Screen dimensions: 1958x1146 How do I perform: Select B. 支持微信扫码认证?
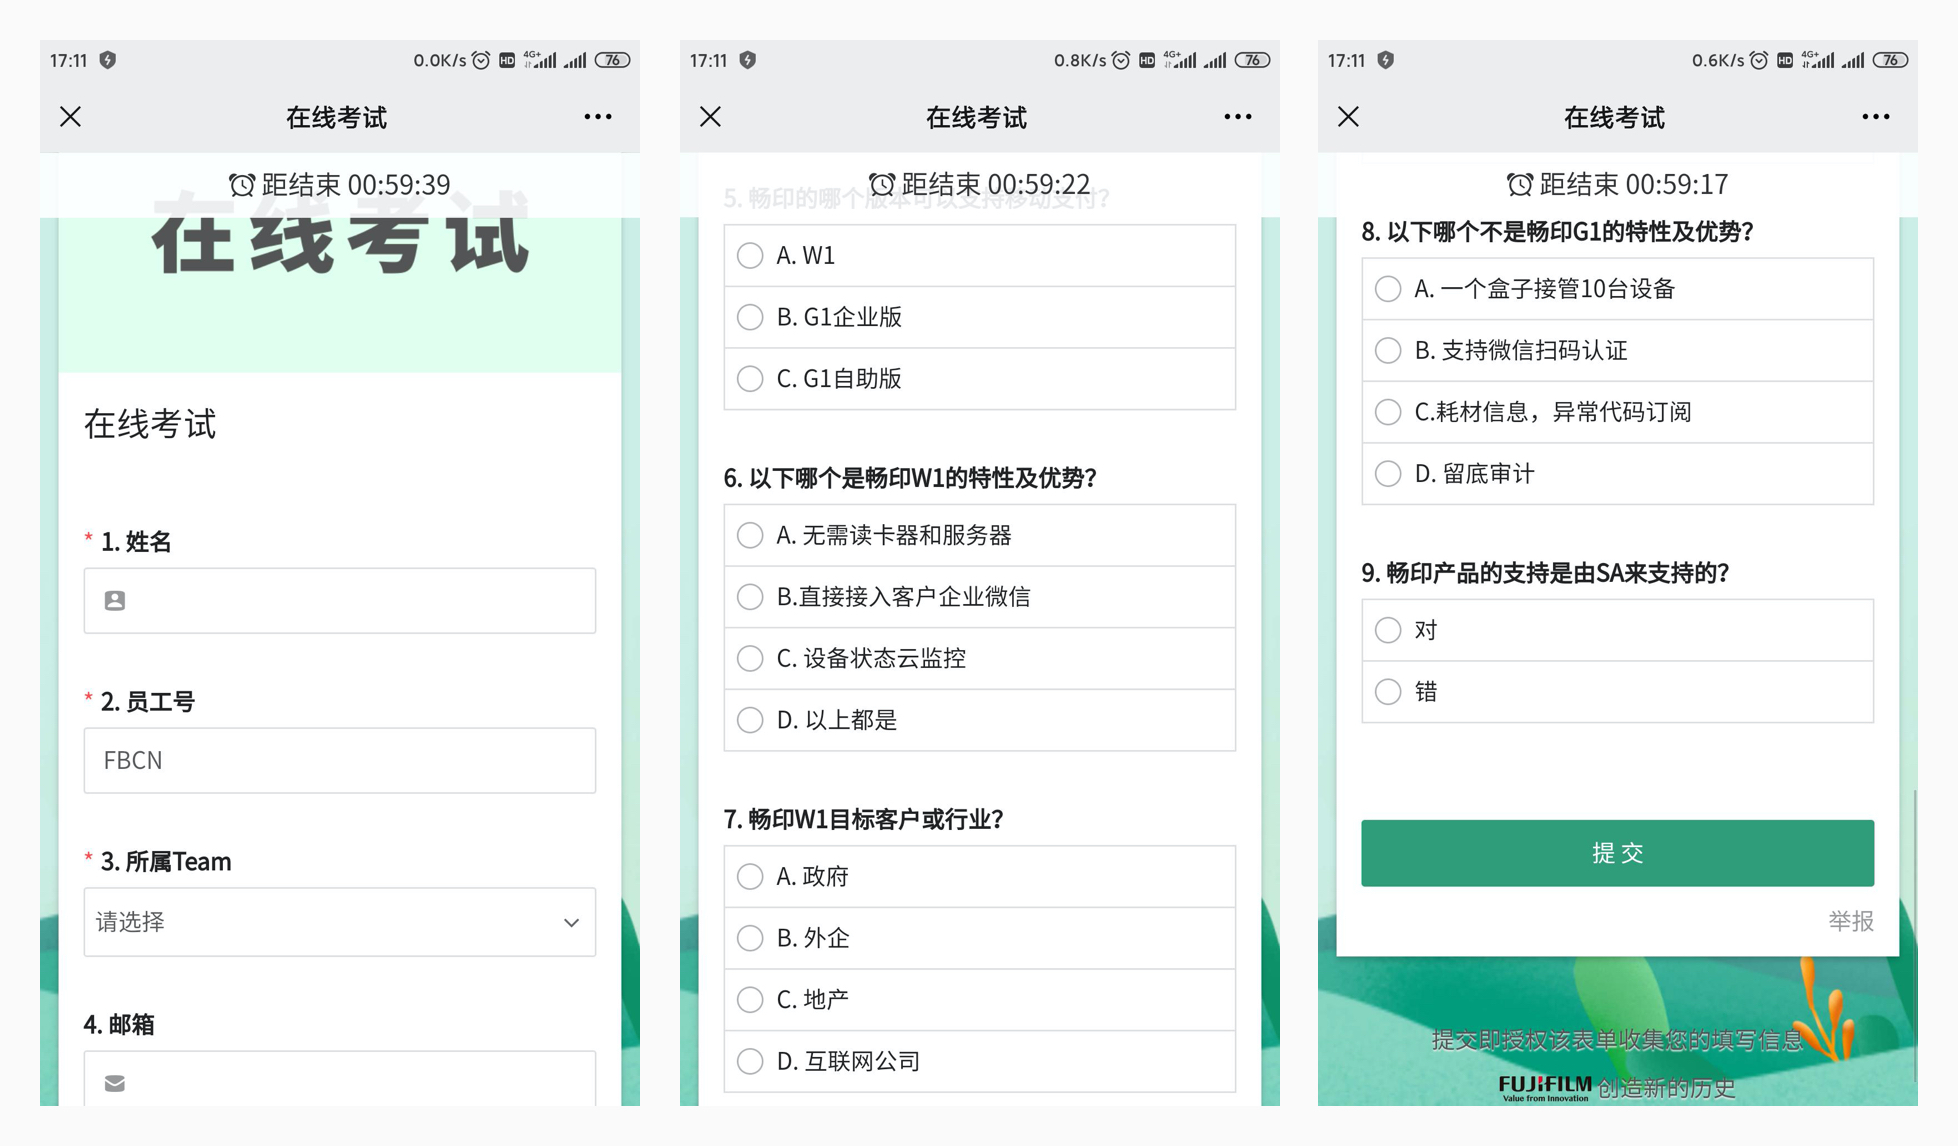click(x=1618, y=350)
